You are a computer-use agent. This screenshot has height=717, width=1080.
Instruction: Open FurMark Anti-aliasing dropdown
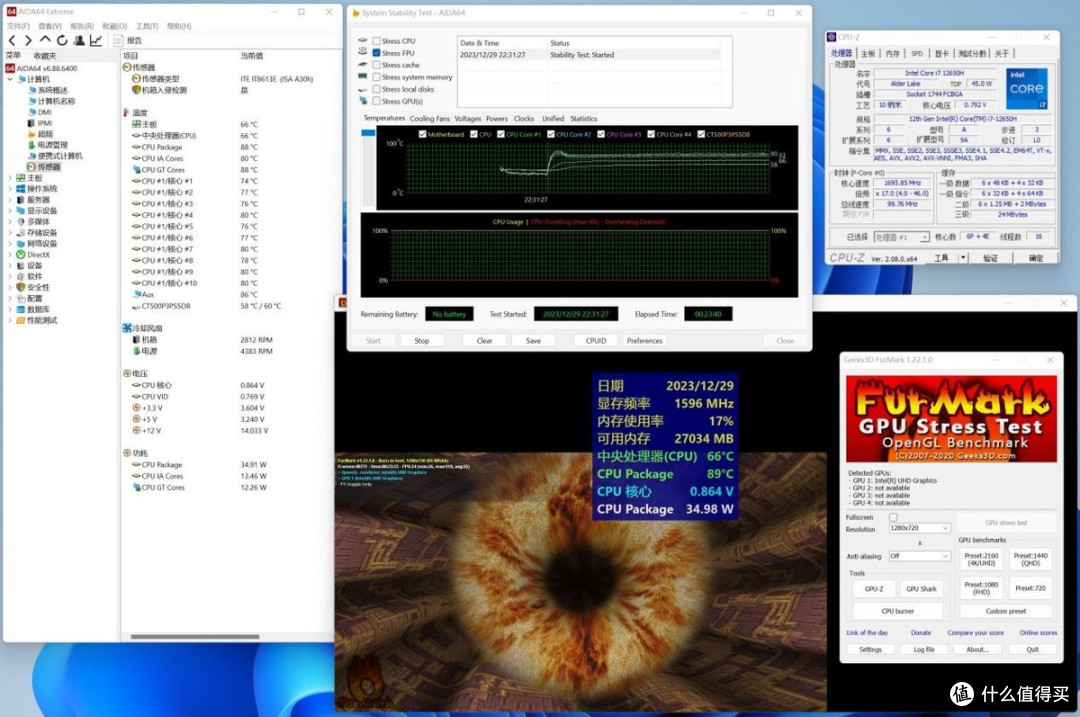[x=919, y=556]
